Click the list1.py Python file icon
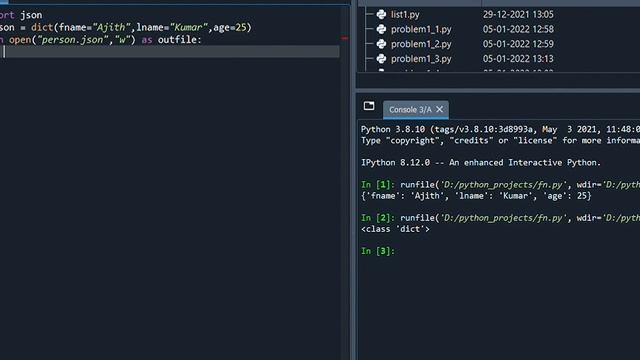Screen dimensions: 640x360 tap(381, 14)
